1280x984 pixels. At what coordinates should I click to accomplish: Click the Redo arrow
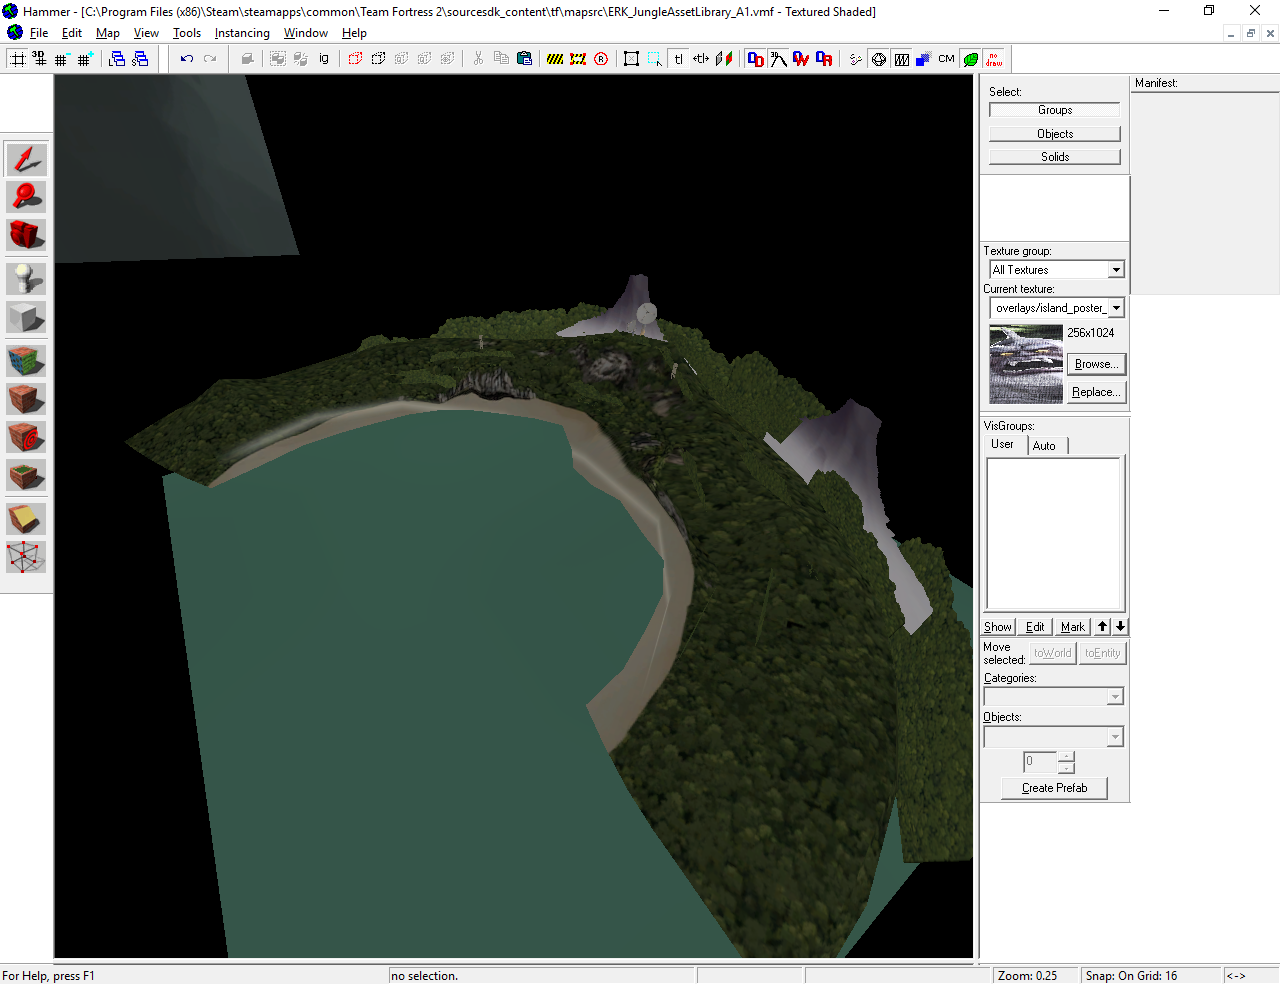click(x=210, y=59)
